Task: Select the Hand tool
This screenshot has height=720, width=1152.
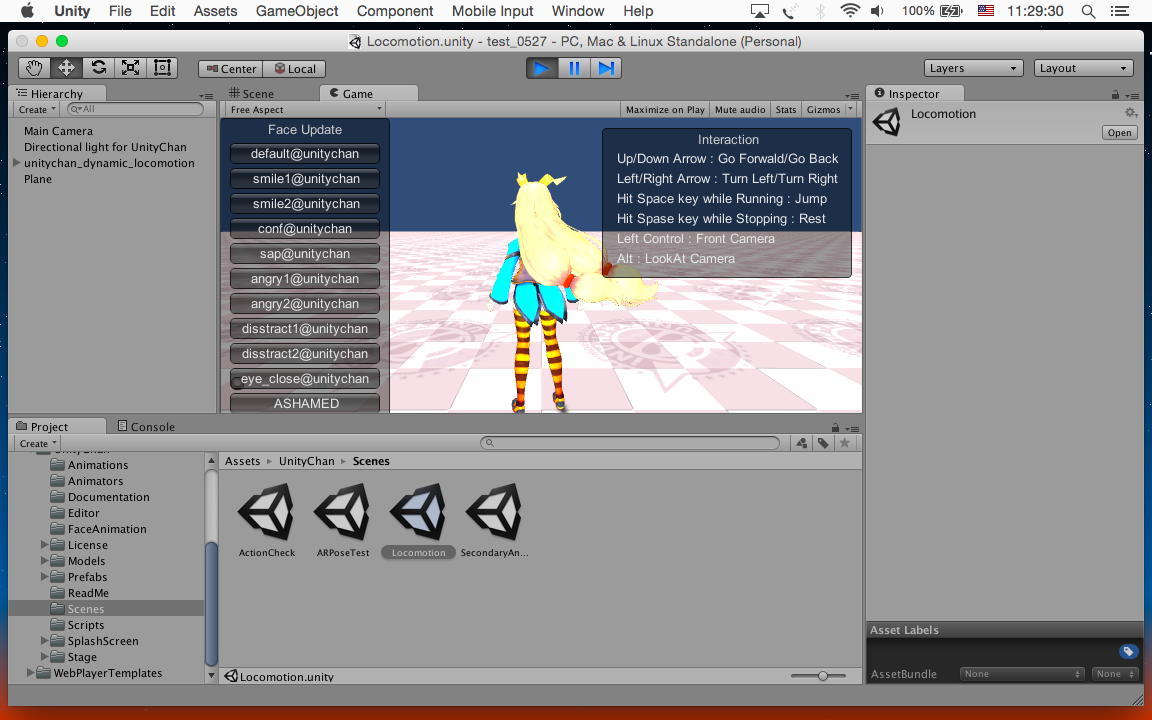Action: click(x=34, y=68)
